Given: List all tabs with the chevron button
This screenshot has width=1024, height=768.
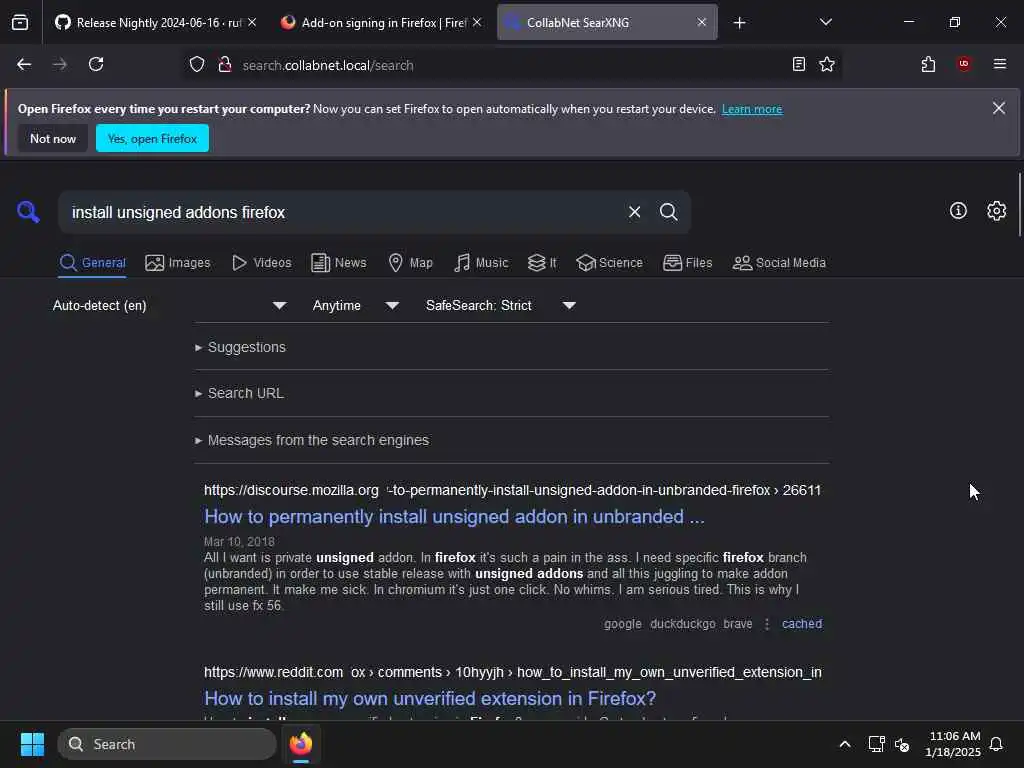Looking at the screenshot, I should [825, 23].
